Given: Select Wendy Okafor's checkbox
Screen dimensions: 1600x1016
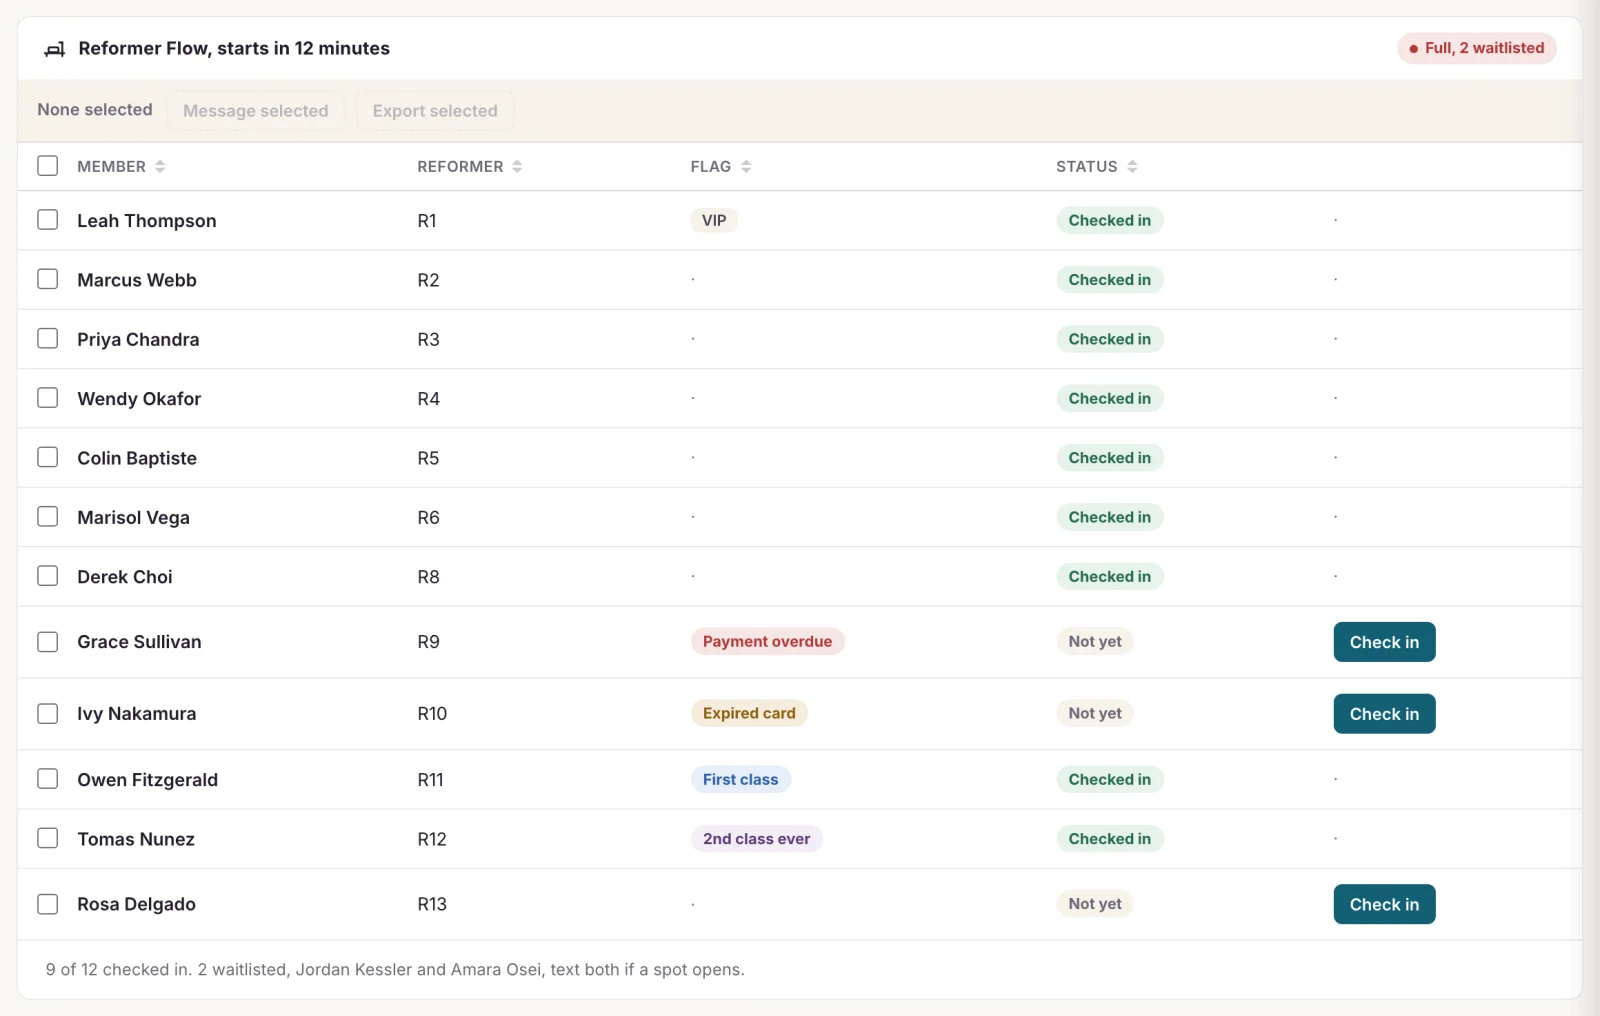Looking at the screenshot, I should (48, 398).
